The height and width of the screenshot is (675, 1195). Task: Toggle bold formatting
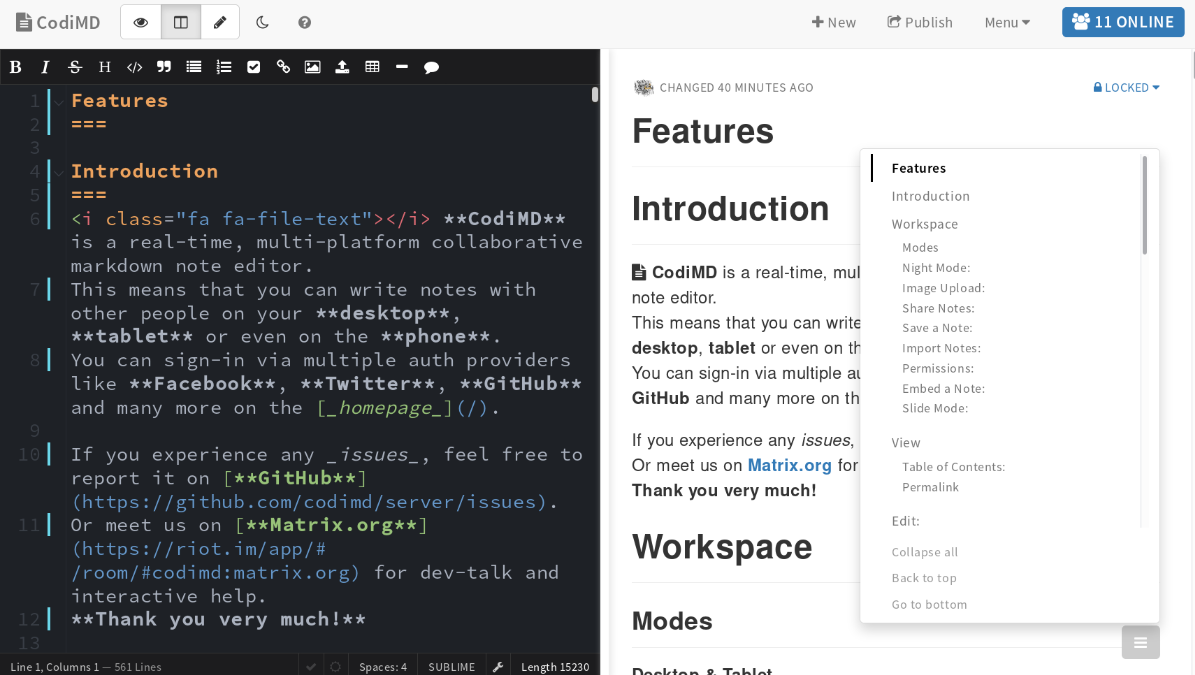pyautogui.click(x=15, y=67)
